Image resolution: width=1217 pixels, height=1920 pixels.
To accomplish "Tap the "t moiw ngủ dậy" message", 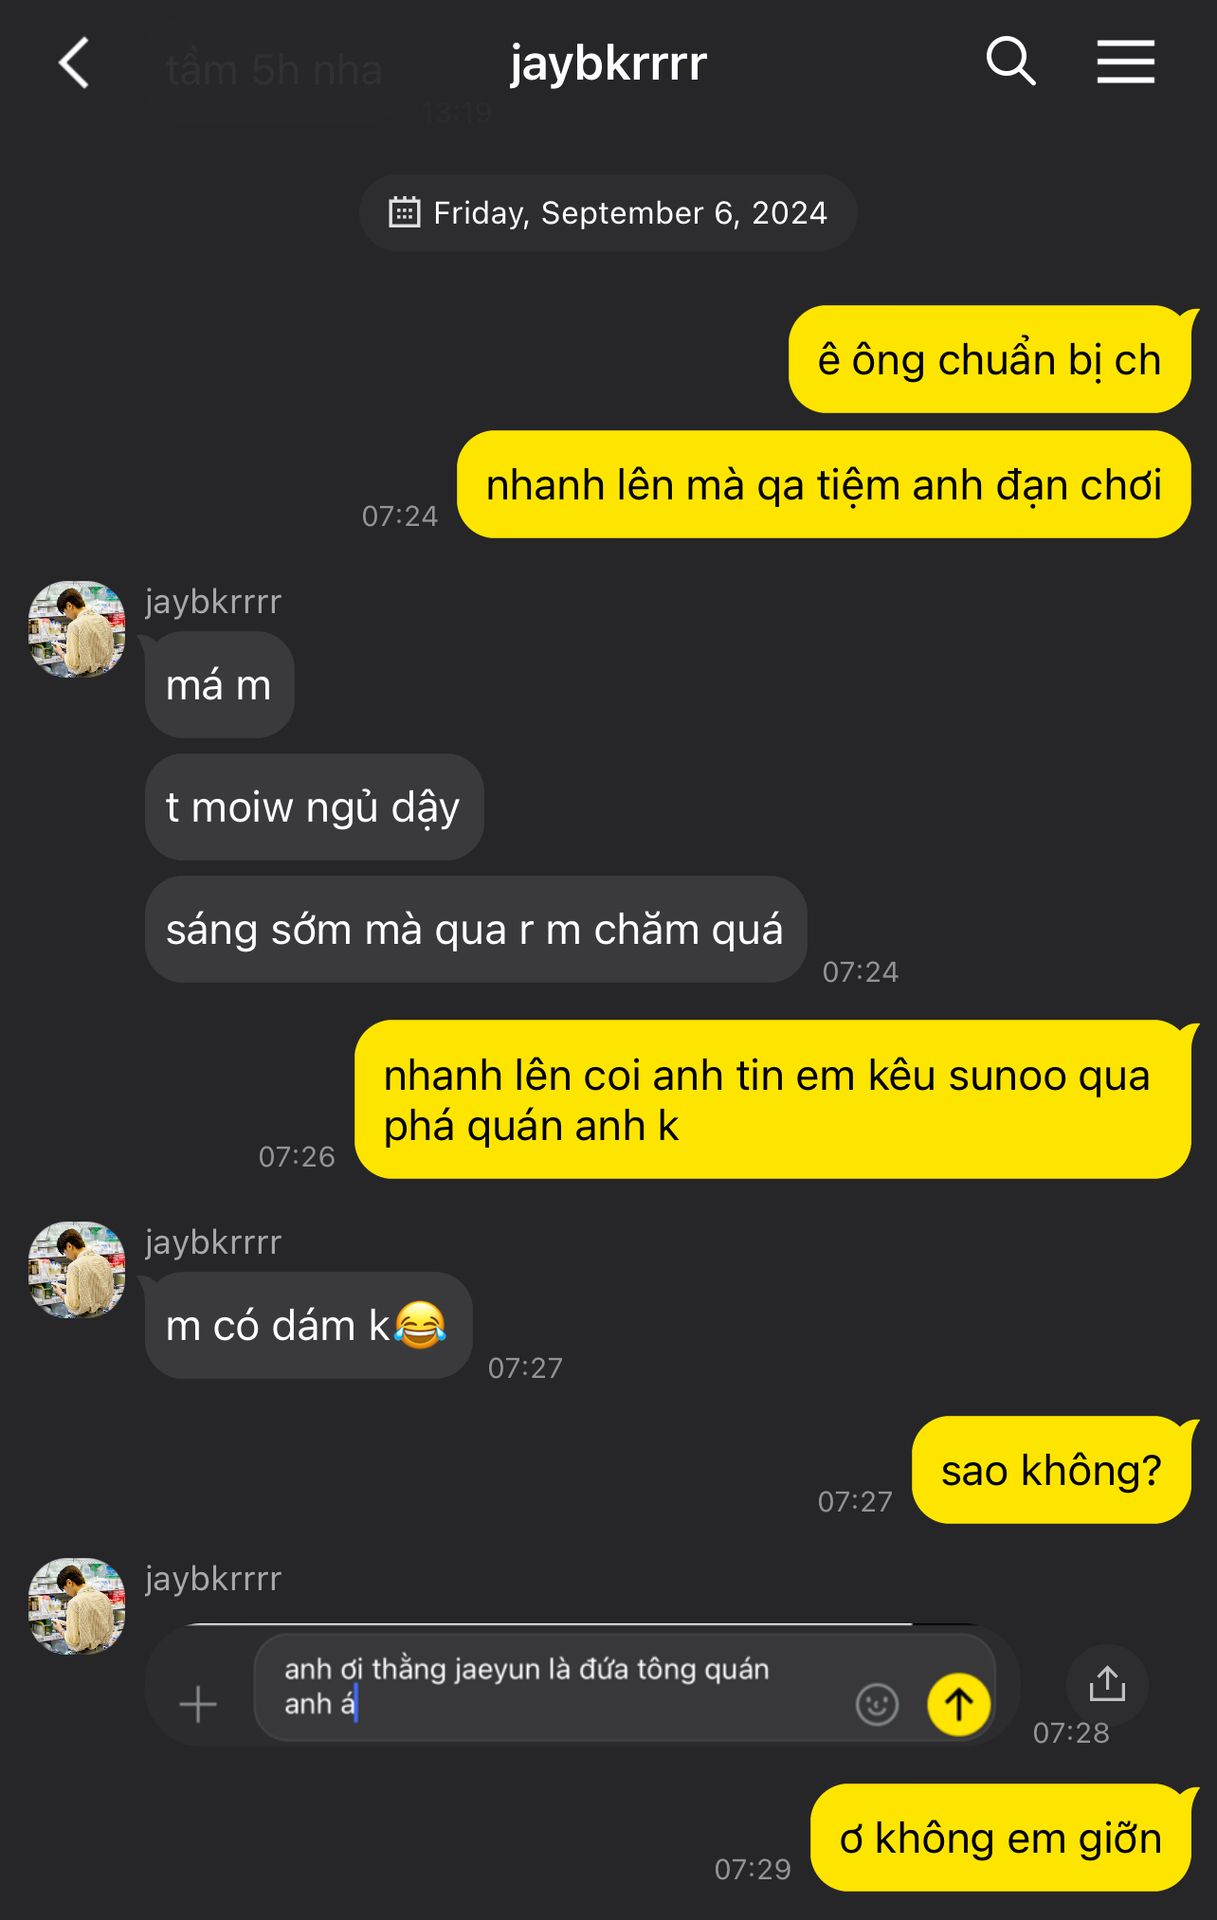I will click(x=314, y=807).
